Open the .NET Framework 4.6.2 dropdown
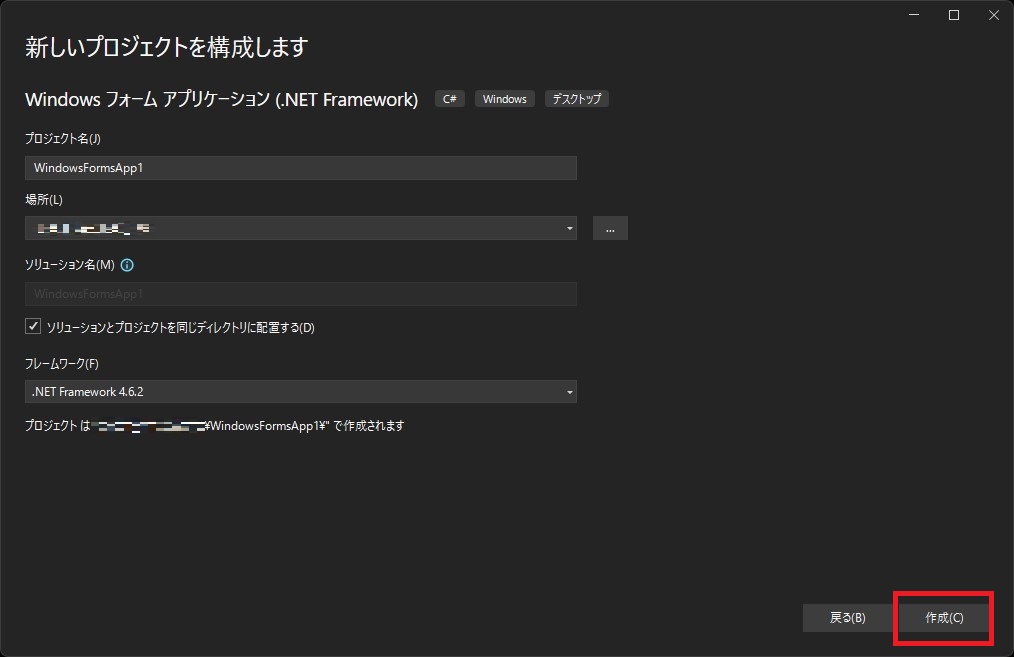 [300, 391]
